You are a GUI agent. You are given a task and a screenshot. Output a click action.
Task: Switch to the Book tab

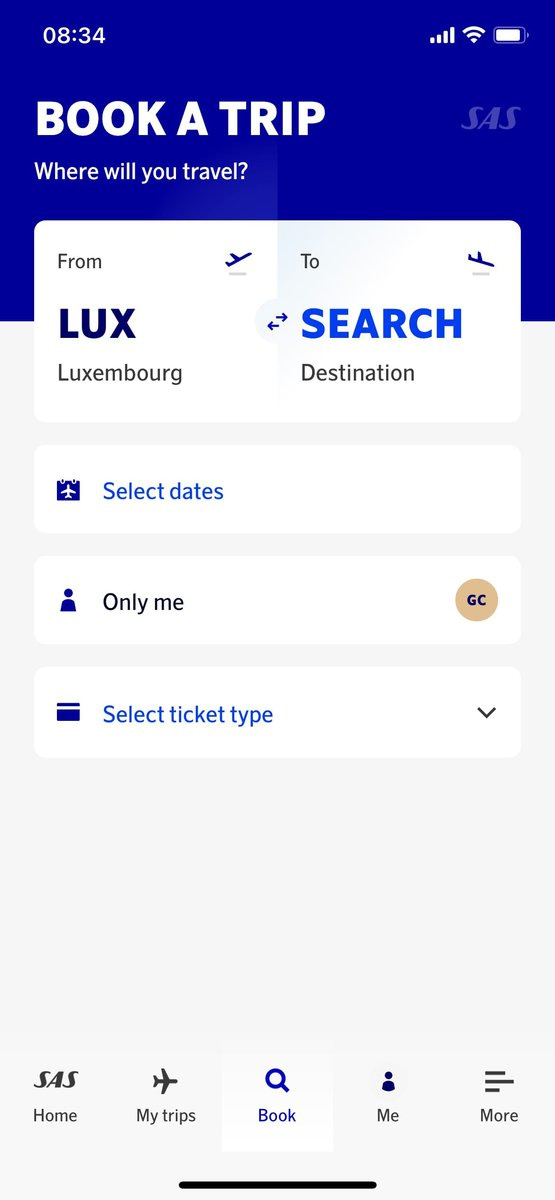click(x=277, y=1096)
